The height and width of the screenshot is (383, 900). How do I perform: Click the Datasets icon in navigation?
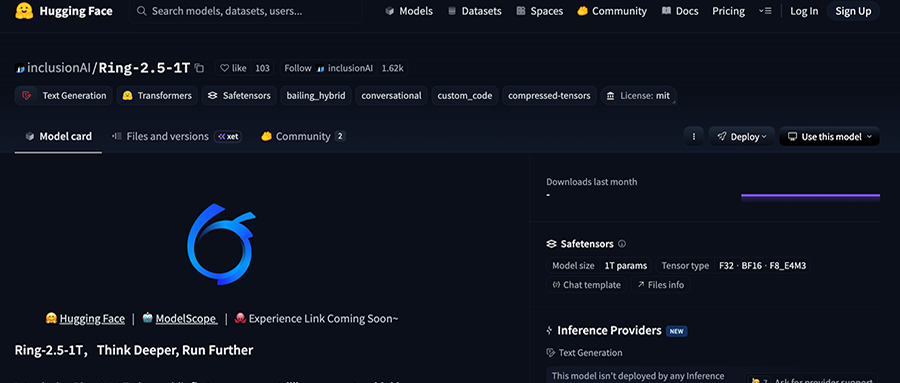coord(452,11)
